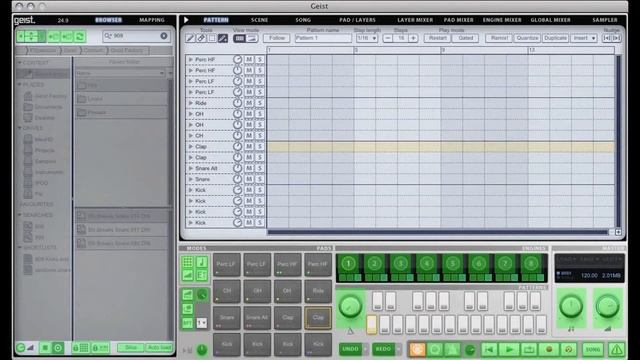Open the dropdown next to UNDO

365,349
